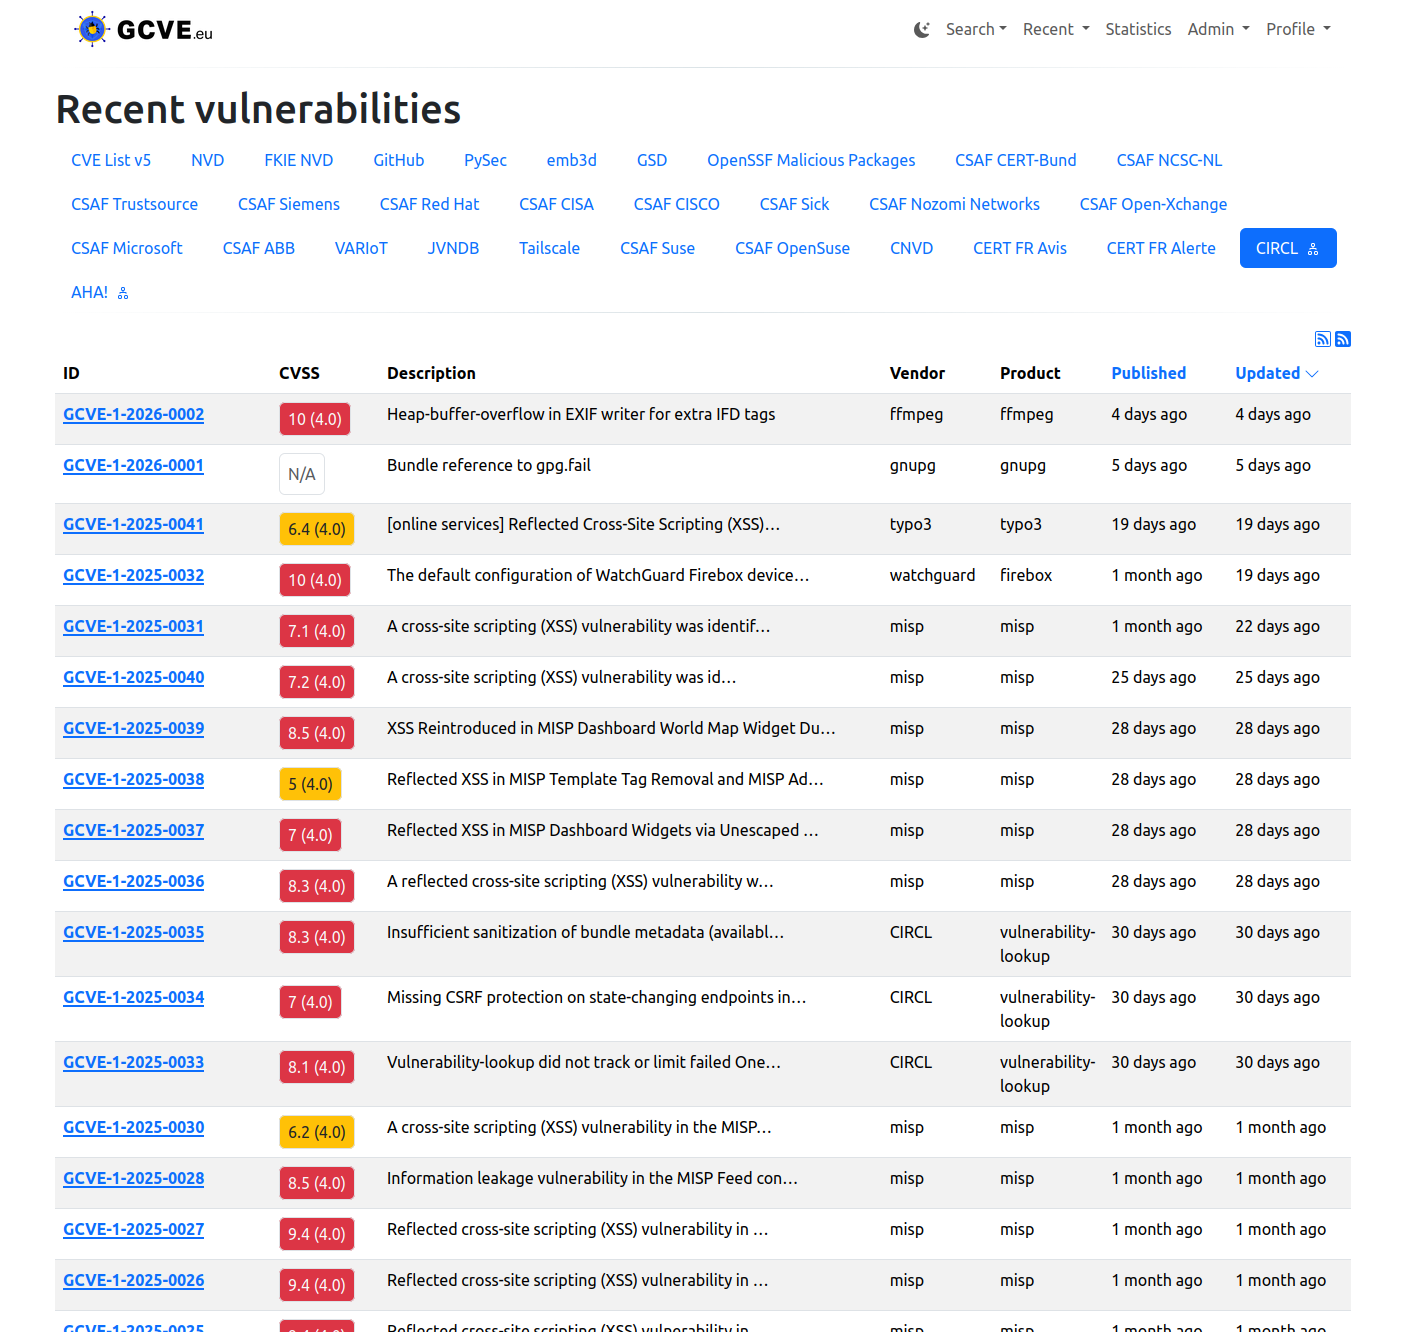This screenshot has width=1408, height=1332.
Task: Click the network icon next to AHA!
Action: click(x=123, y=293)
